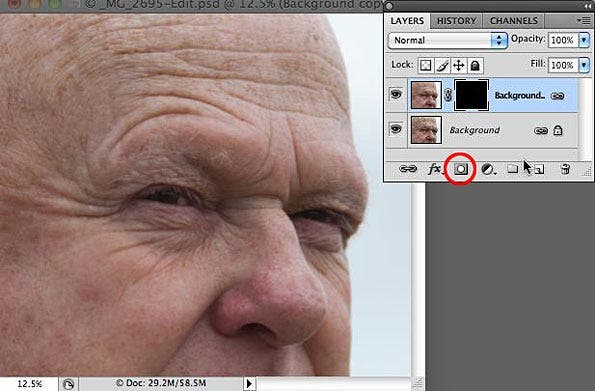Click the Link layers icon in panel footer
Screen dimensions: 595x391
click(408, 169)
